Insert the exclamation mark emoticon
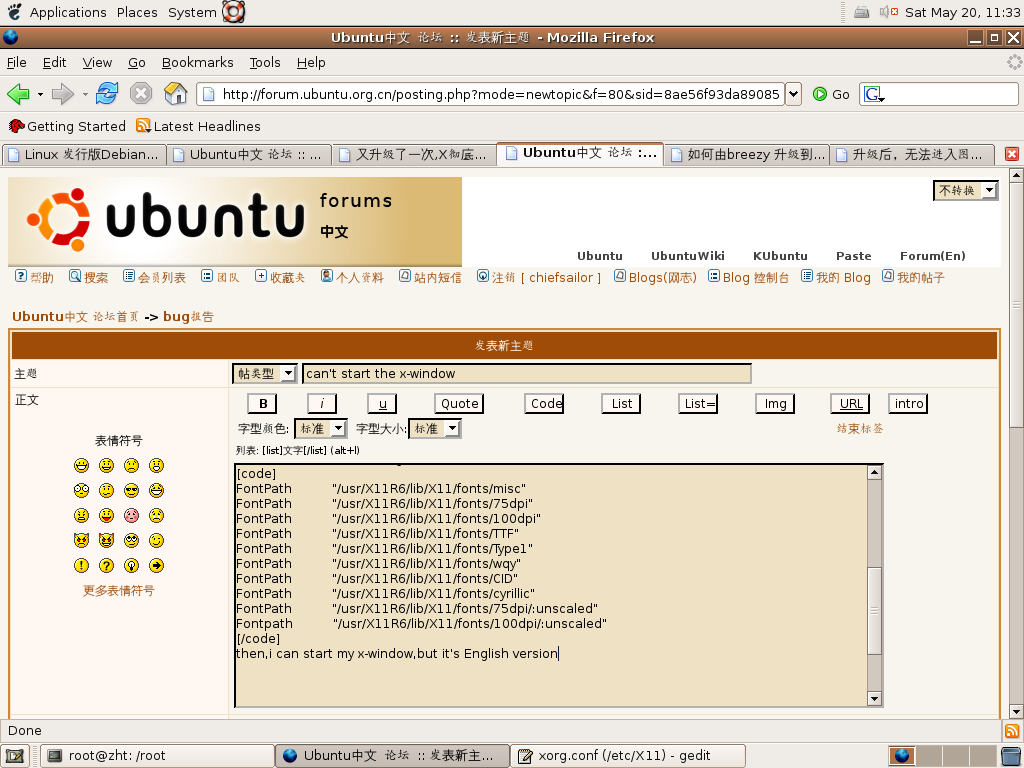The height and width of the screenshot is (768, 1024). tap(82, 566)
